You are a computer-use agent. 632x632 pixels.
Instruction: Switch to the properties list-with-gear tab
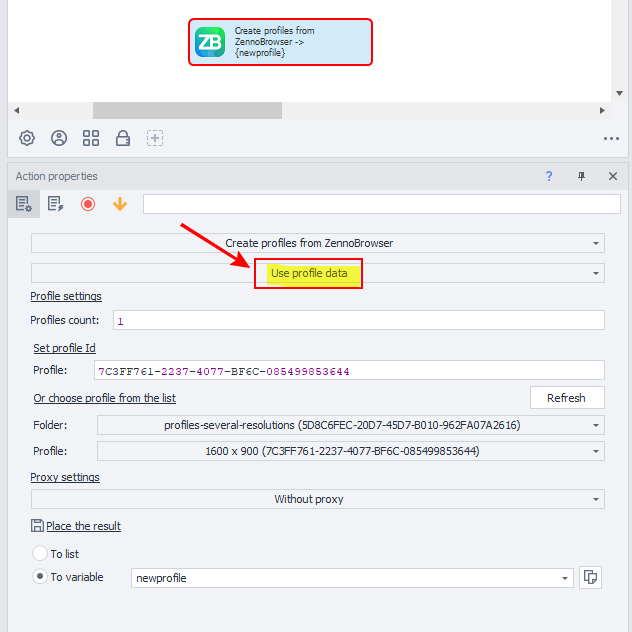pyautogui.click(x=24, y=204)
